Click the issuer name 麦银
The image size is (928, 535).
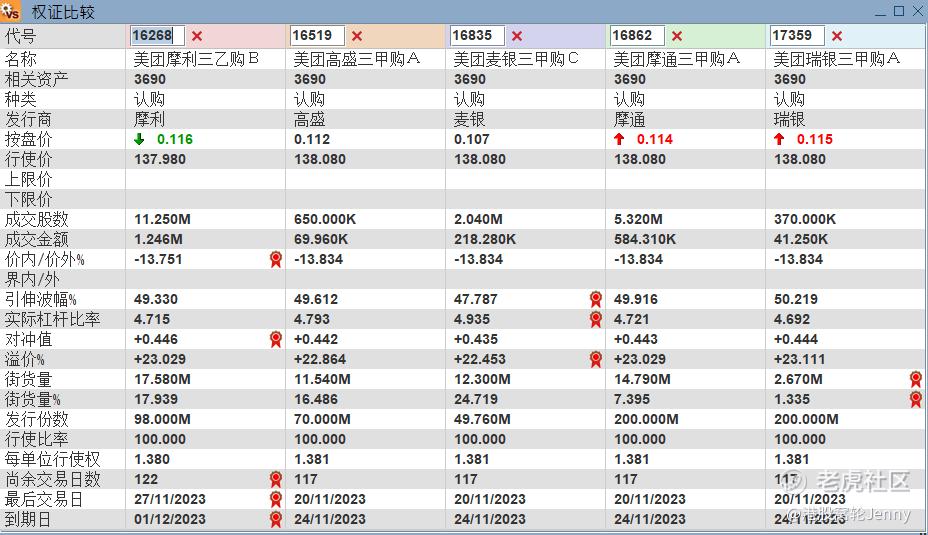click(x=469, y=120)
